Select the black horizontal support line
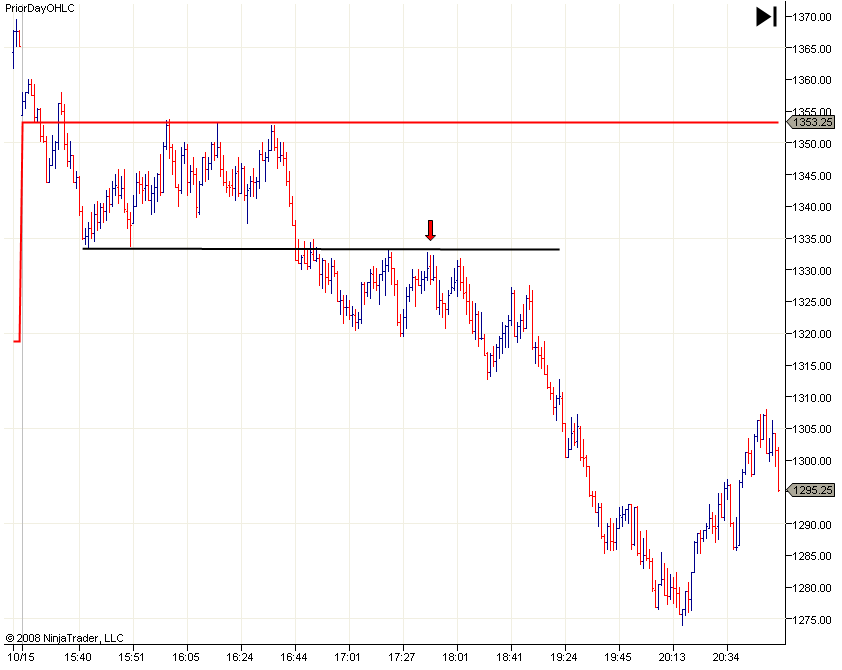Image resolution: width=842 pixels, height=670 pixels. point(321,249)
